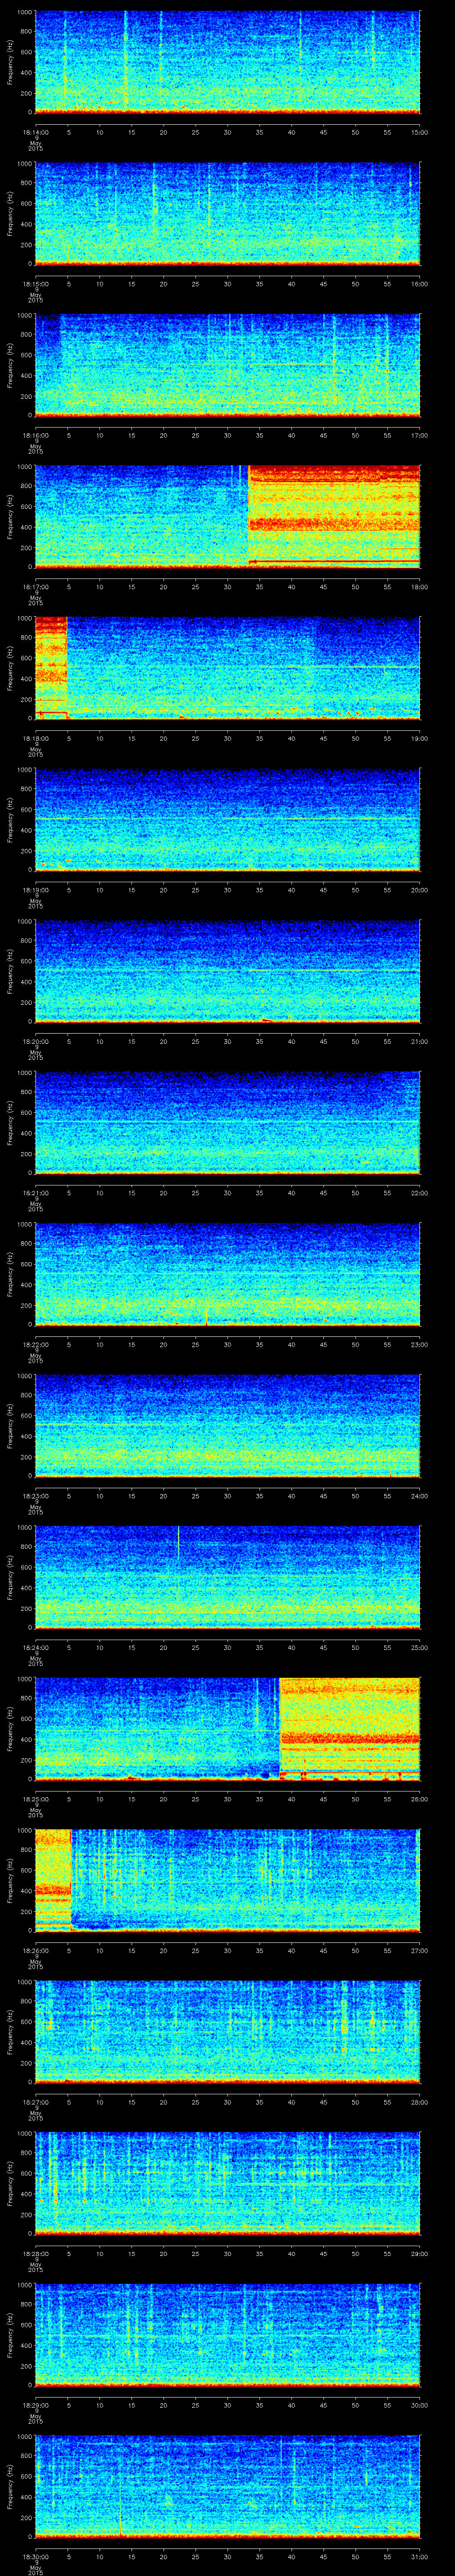
Task: Click the '18:27:00' start time label
Action: click(35, 2101)
